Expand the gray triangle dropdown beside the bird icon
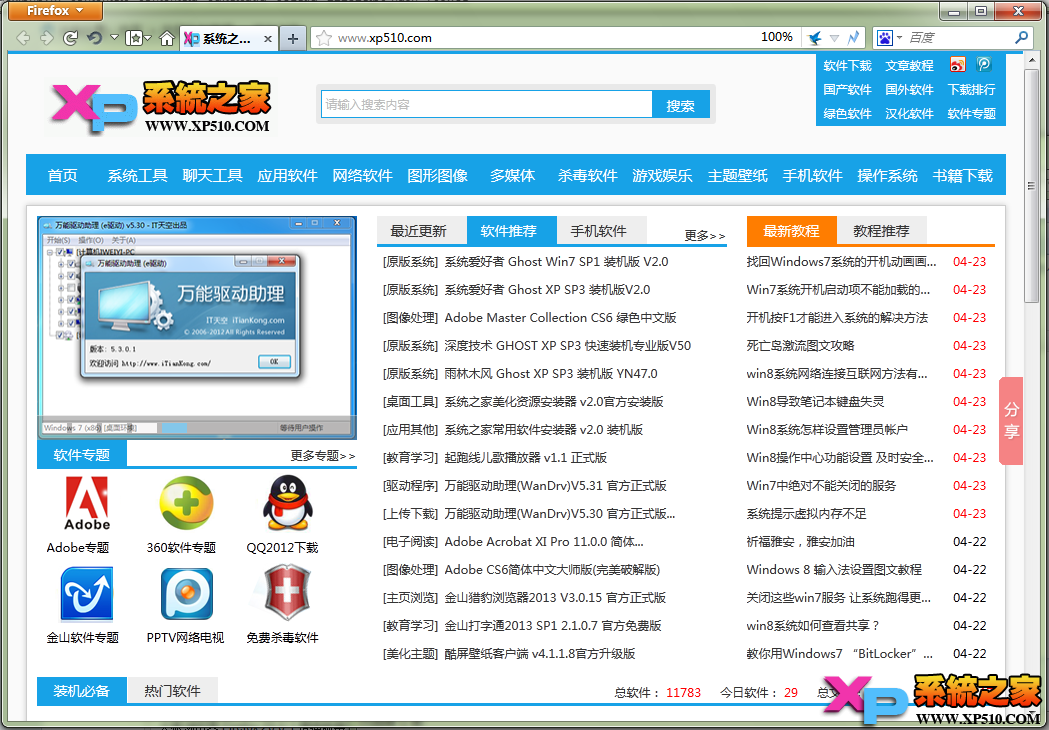1049x730 pixels. click(x=834, y=38)
